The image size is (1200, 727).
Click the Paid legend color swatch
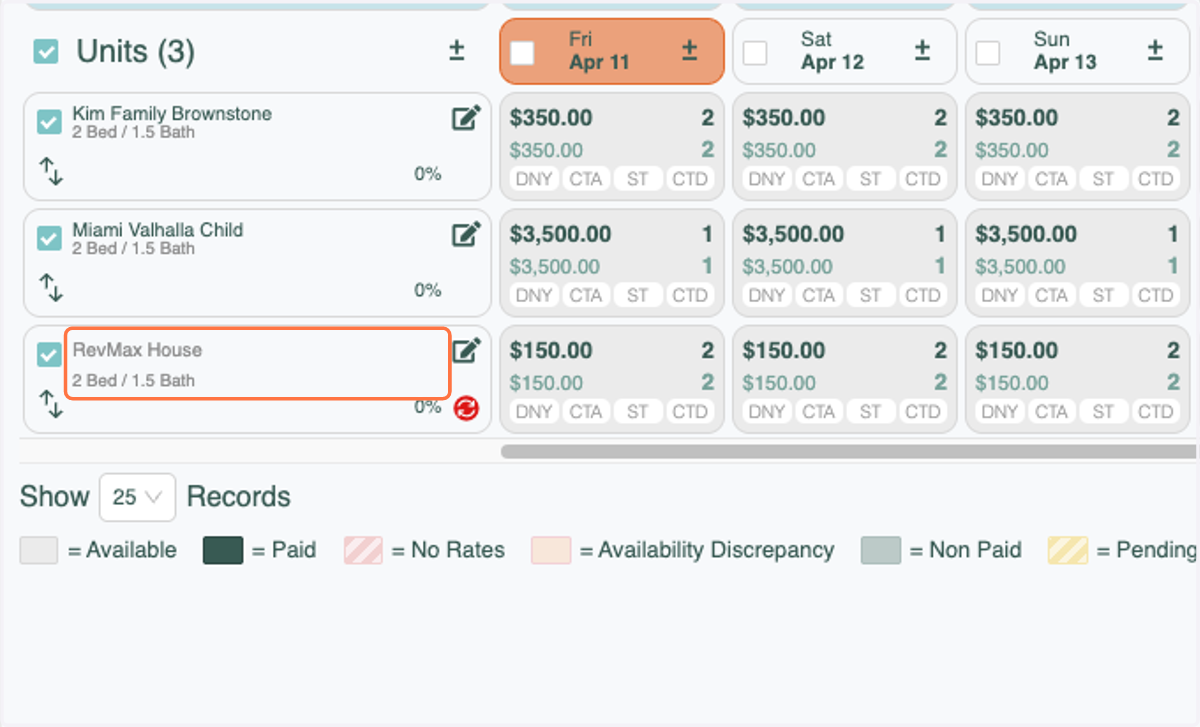pos(223,550)
